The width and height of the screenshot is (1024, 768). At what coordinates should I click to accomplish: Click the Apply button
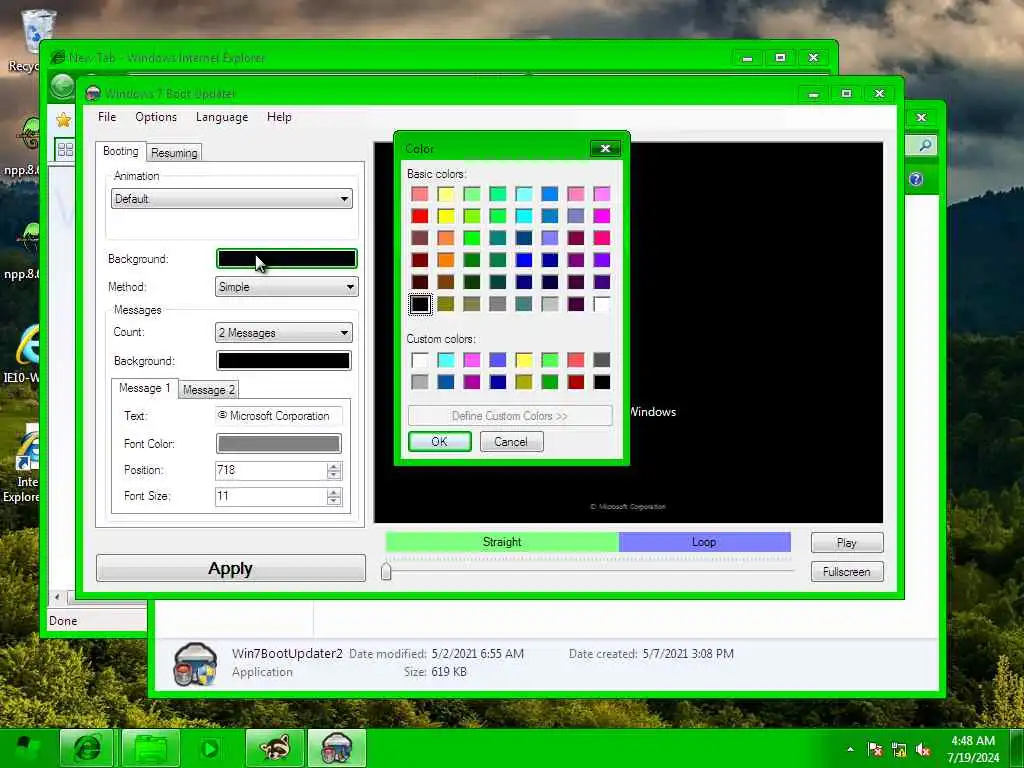coord(231,568)
